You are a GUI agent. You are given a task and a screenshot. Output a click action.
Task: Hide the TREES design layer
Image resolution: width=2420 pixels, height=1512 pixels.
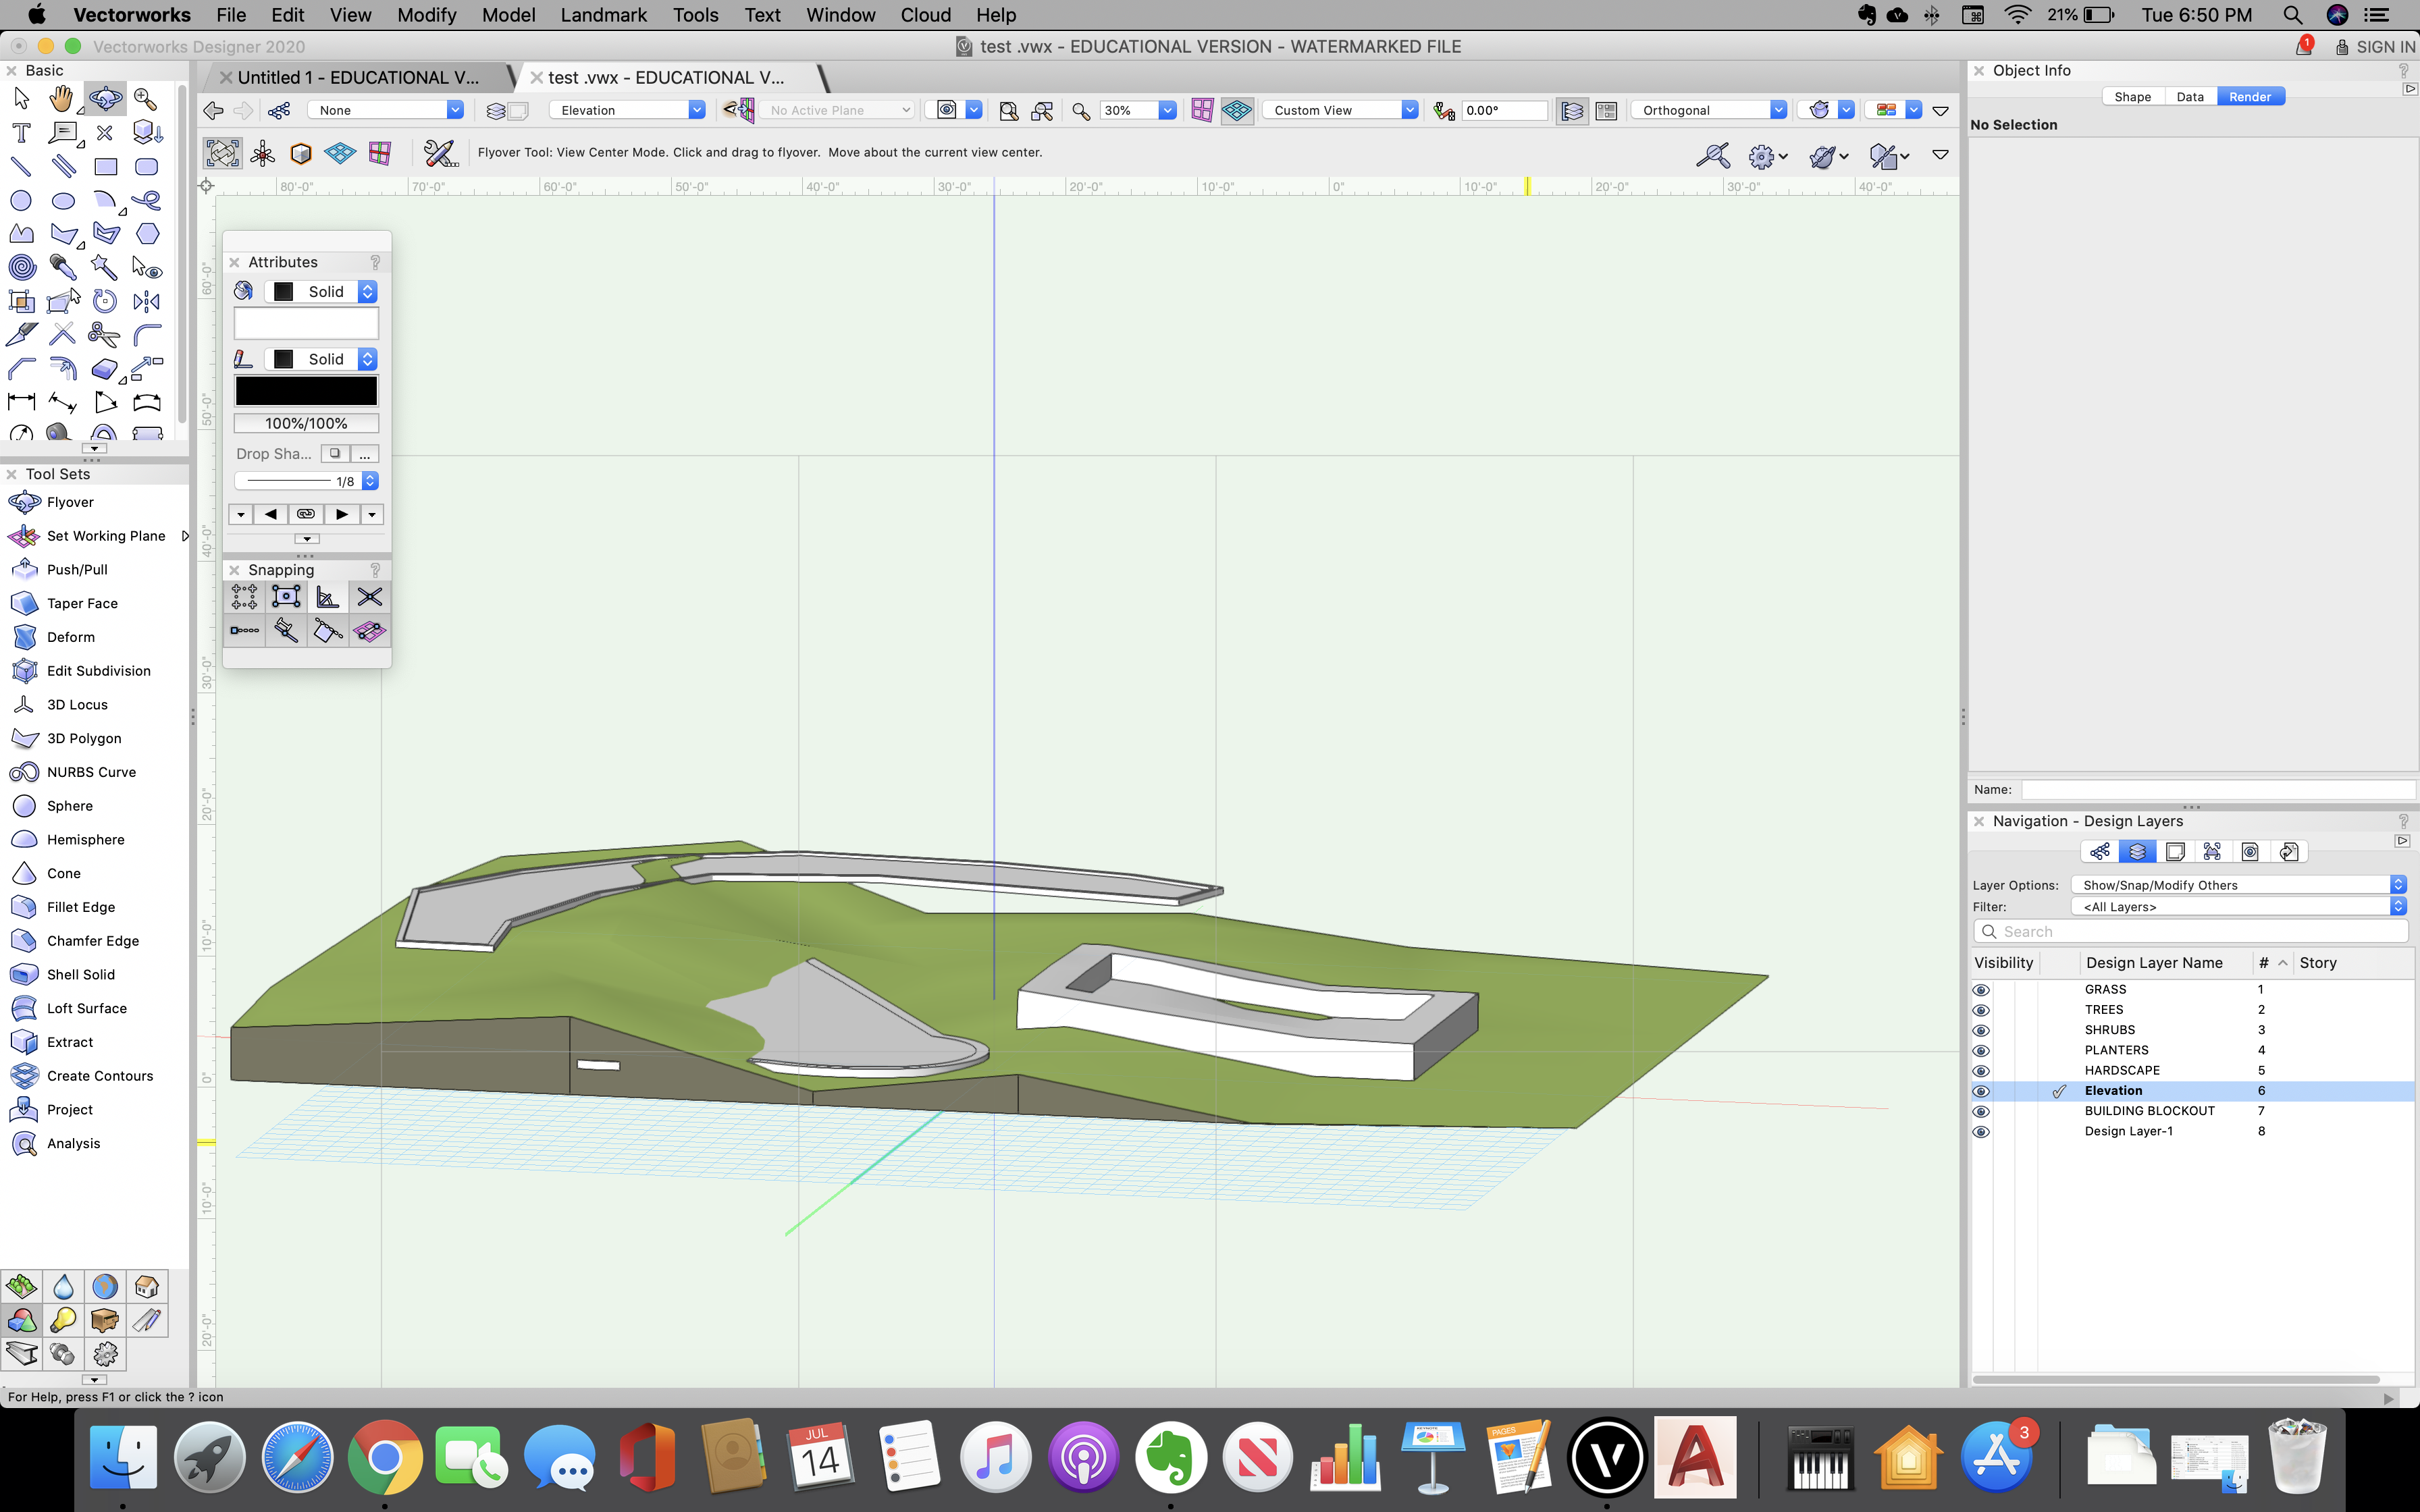pos(1983,1009)
